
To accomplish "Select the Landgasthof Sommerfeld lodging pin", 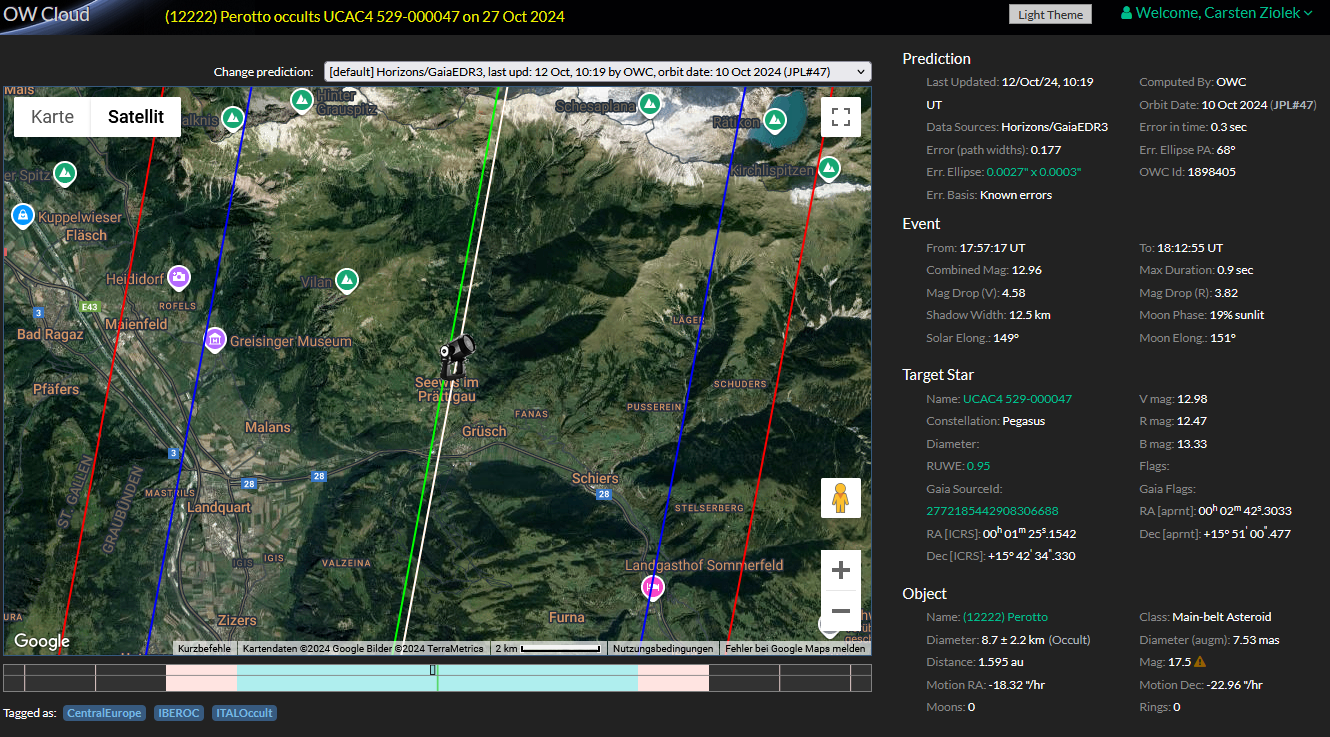I will [652, 586].
